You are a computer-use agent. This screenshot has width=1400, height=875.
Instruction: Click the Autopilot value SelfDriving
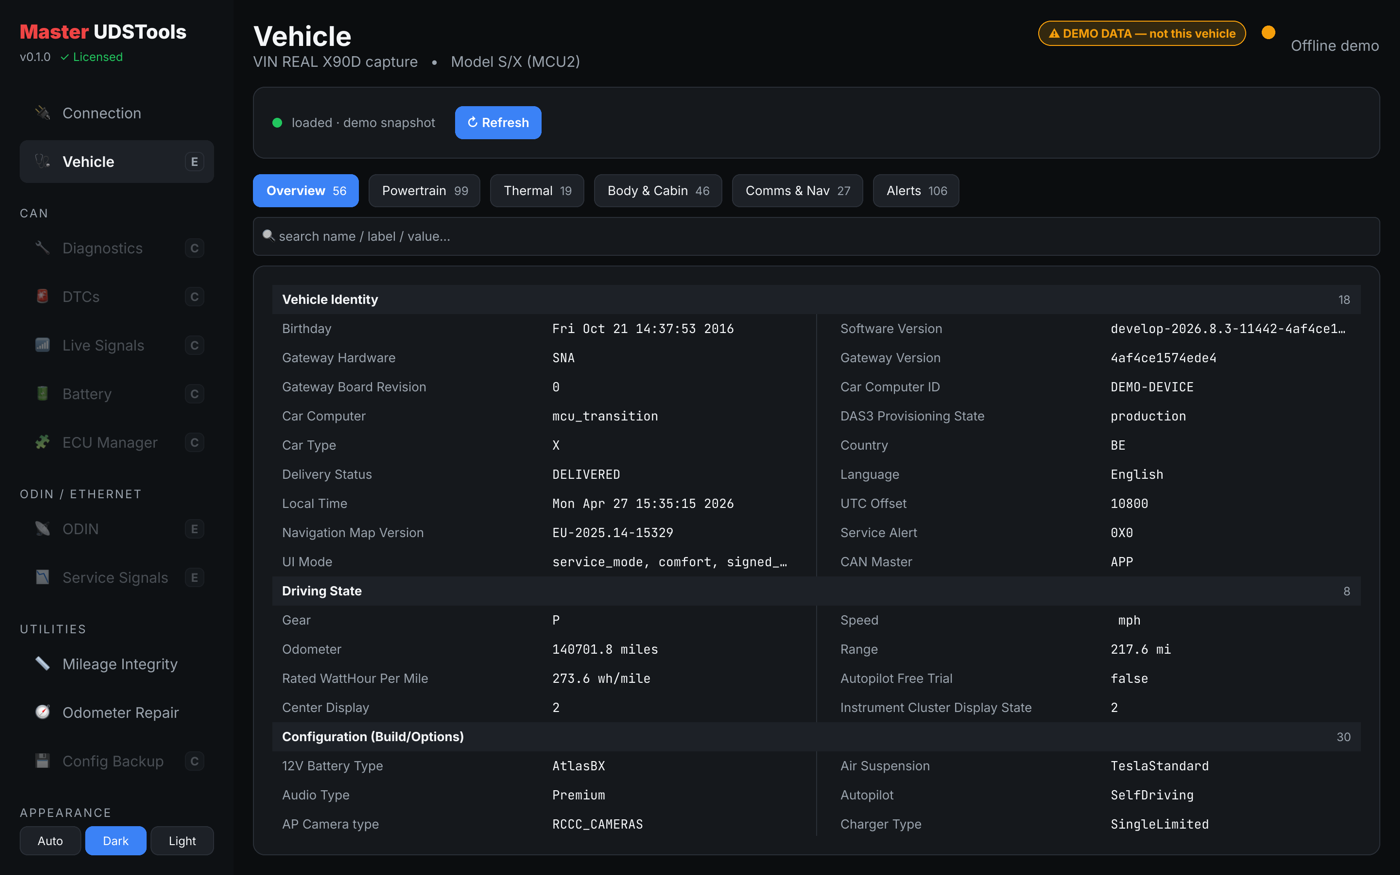coord(1152,795)
